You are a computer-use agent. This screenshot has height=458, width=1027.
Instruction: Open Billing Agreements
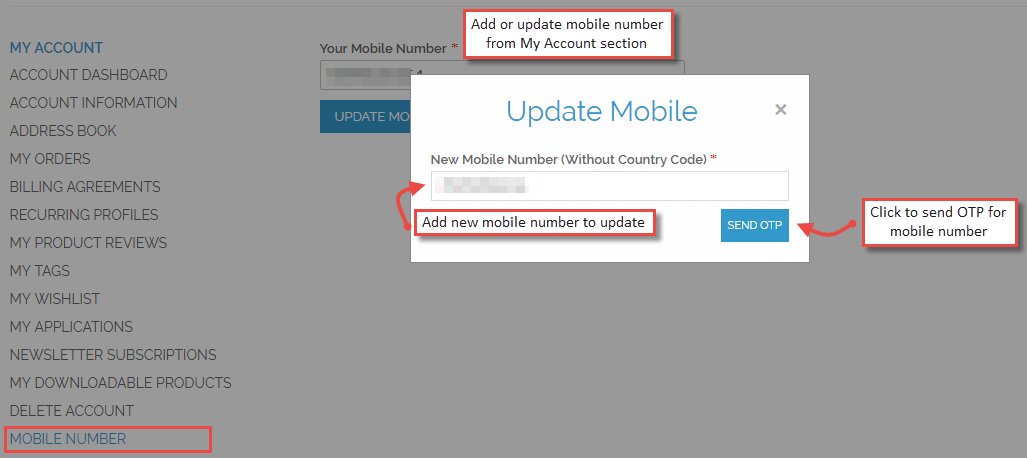tap(85, 187)
